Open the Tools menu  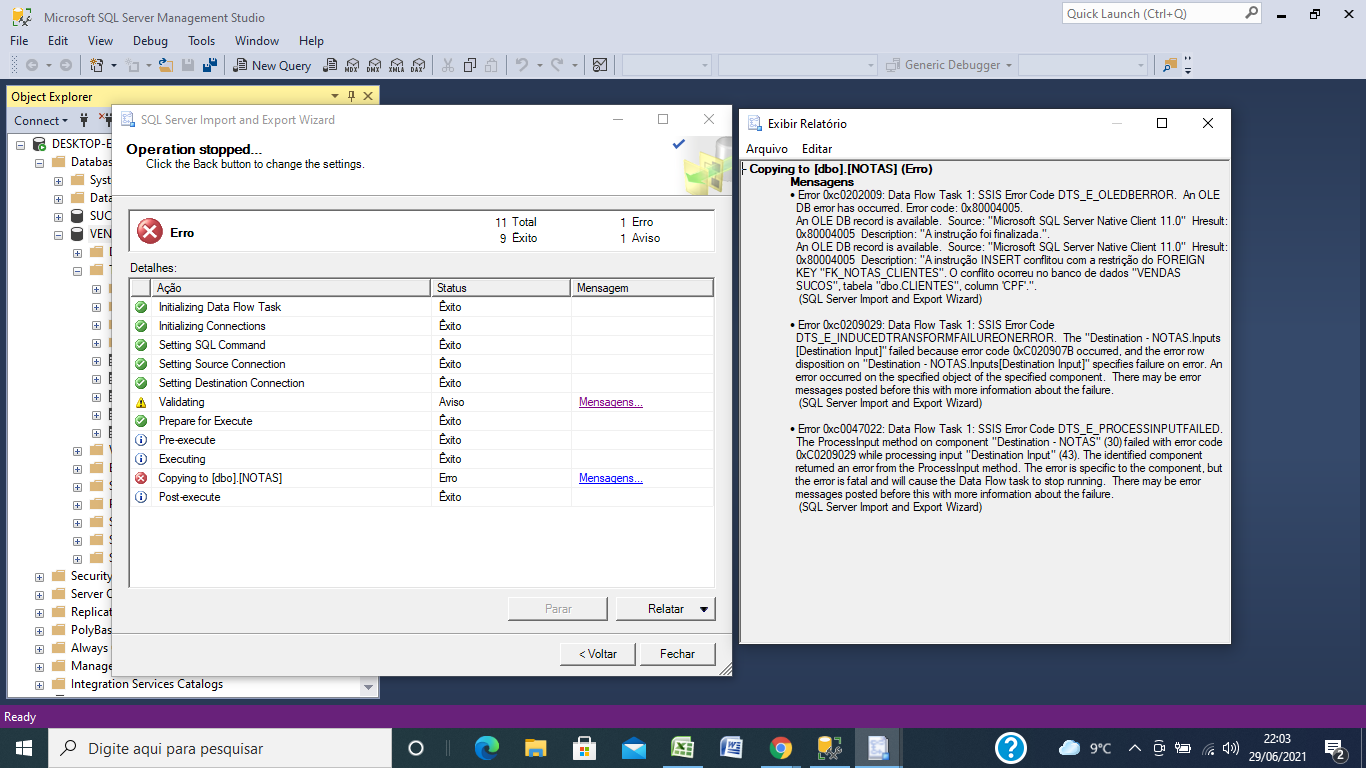pyautogui.click(x=202, y=41)
